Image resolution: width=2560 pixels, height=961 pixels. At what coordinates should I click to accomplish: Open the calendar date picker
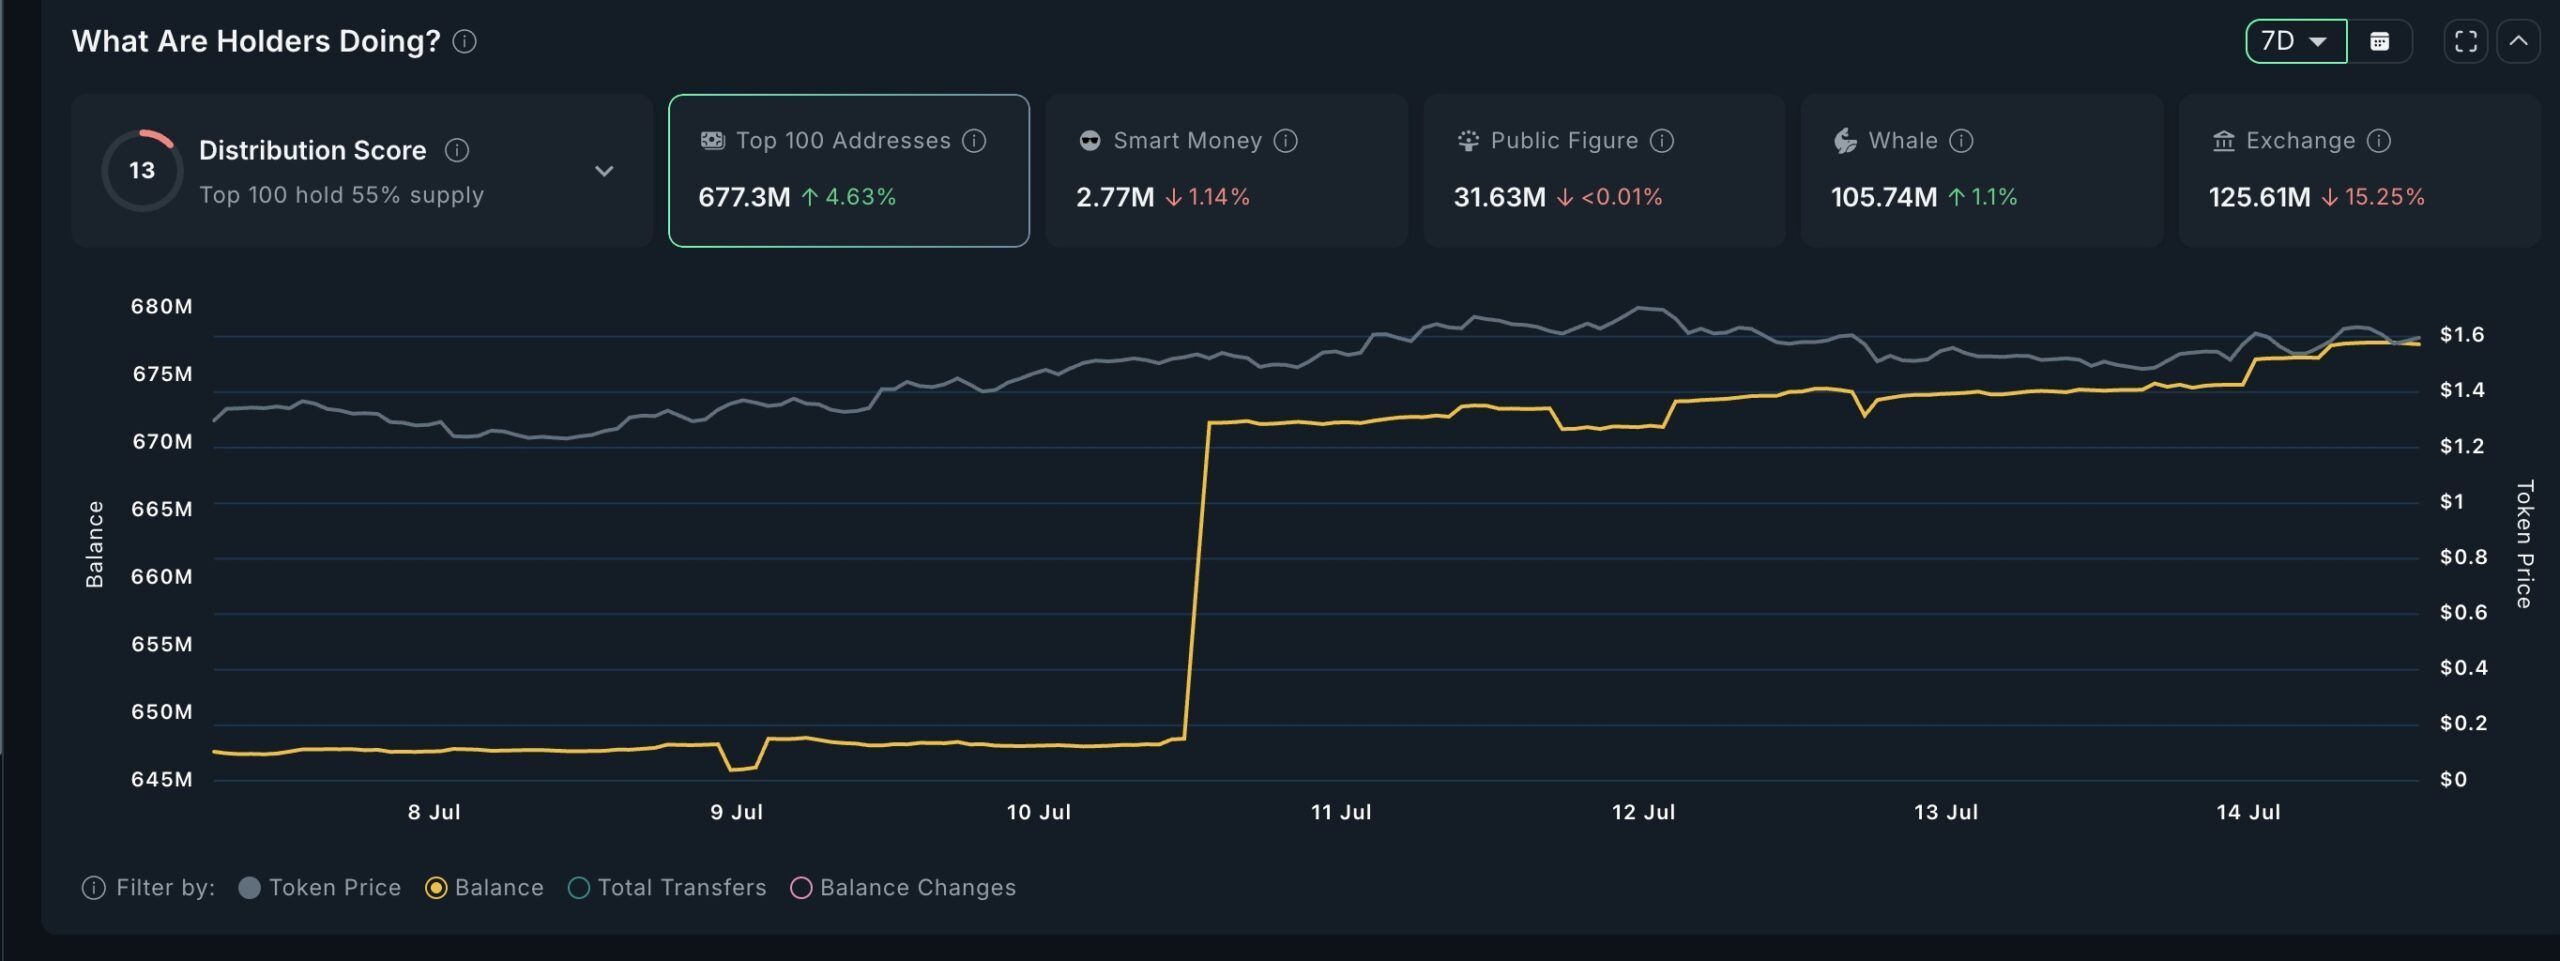2381,41
